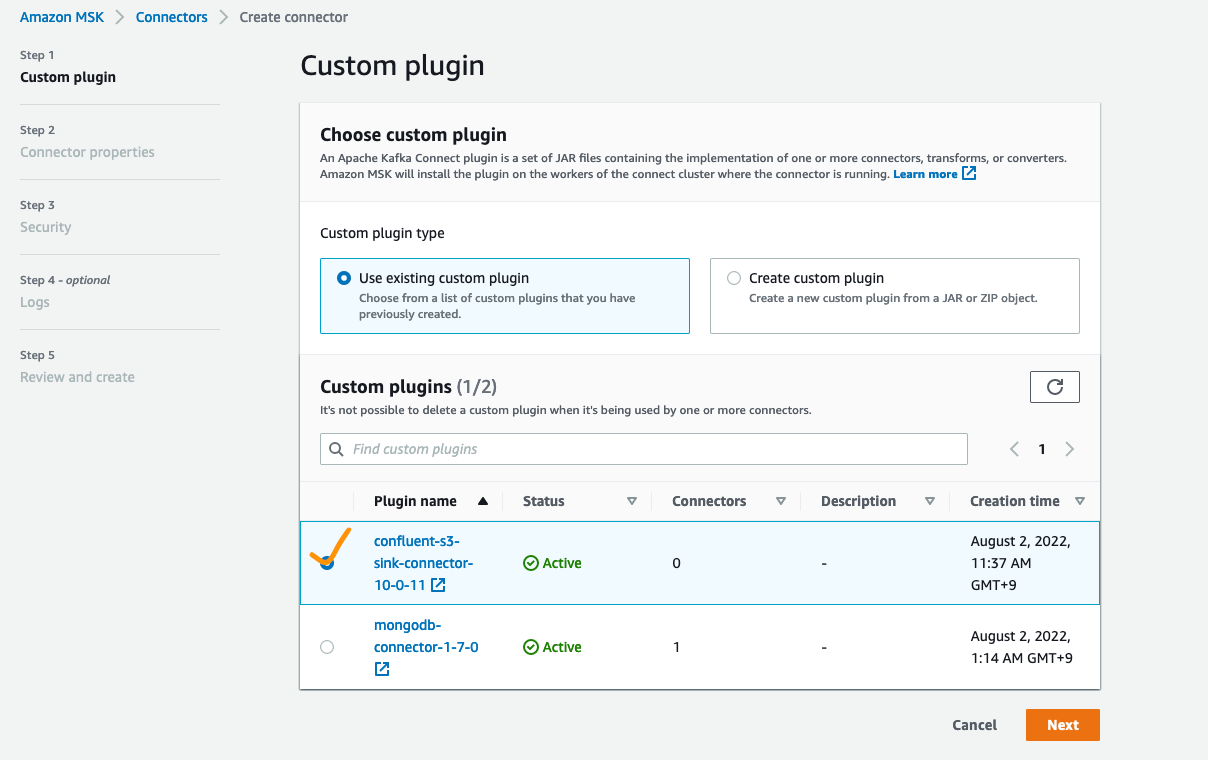Click the search magnifier icon in plugin filter

tap(336, 449)
